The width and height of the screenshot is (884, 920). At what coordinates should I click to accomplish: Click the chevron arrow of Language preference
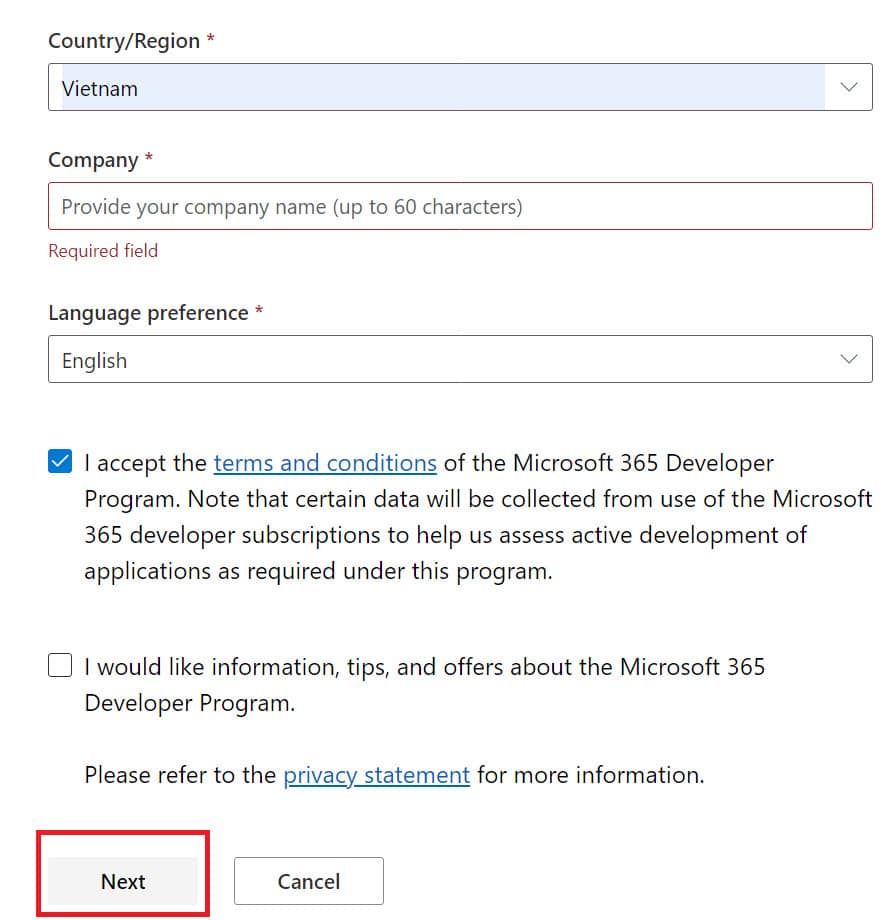click(848, 359)
